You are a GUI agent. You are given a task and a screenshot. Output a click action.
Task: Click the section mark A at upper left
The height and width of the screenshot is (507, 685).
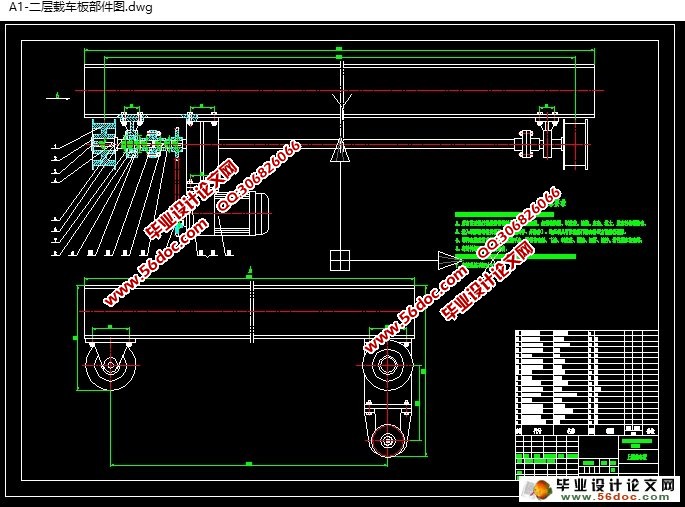point(58,97)
